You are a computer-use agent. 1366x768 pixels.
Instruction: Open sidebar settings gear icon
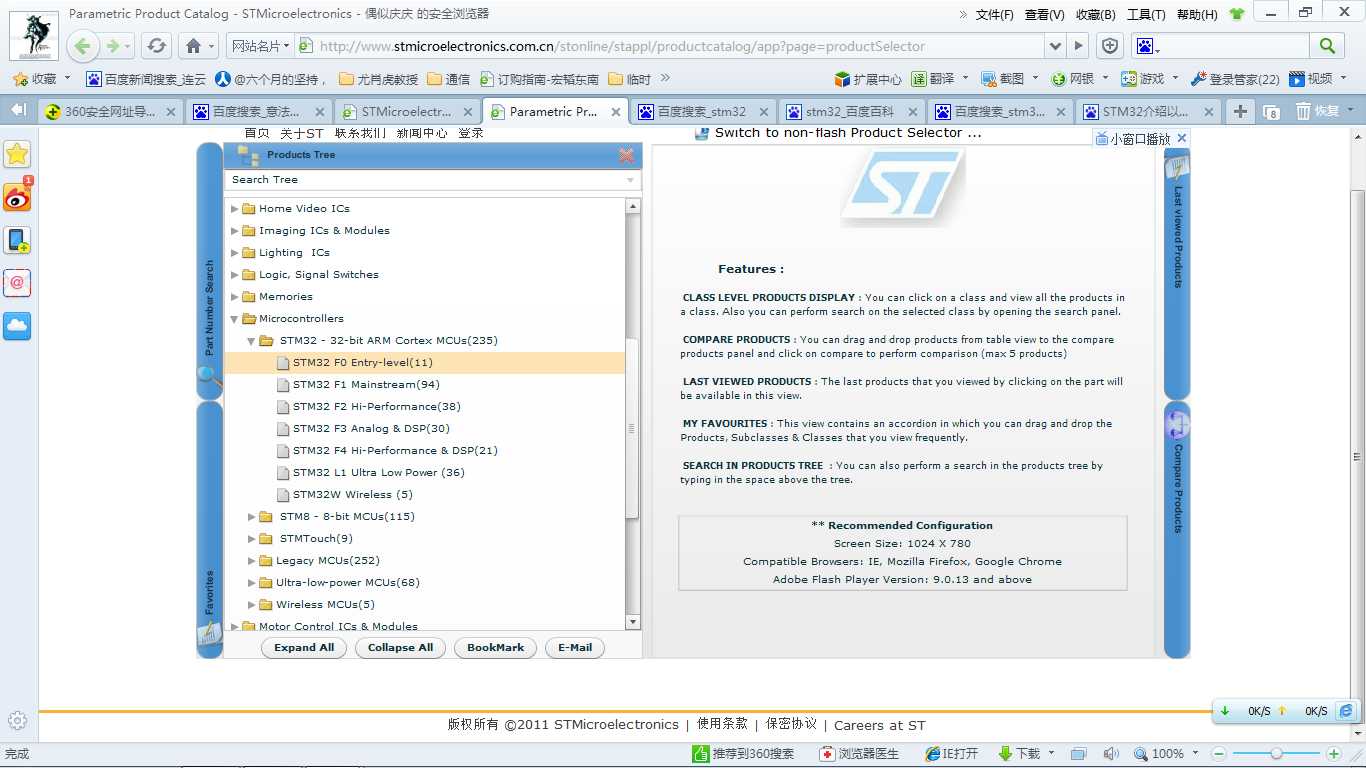tap(17, 720)
